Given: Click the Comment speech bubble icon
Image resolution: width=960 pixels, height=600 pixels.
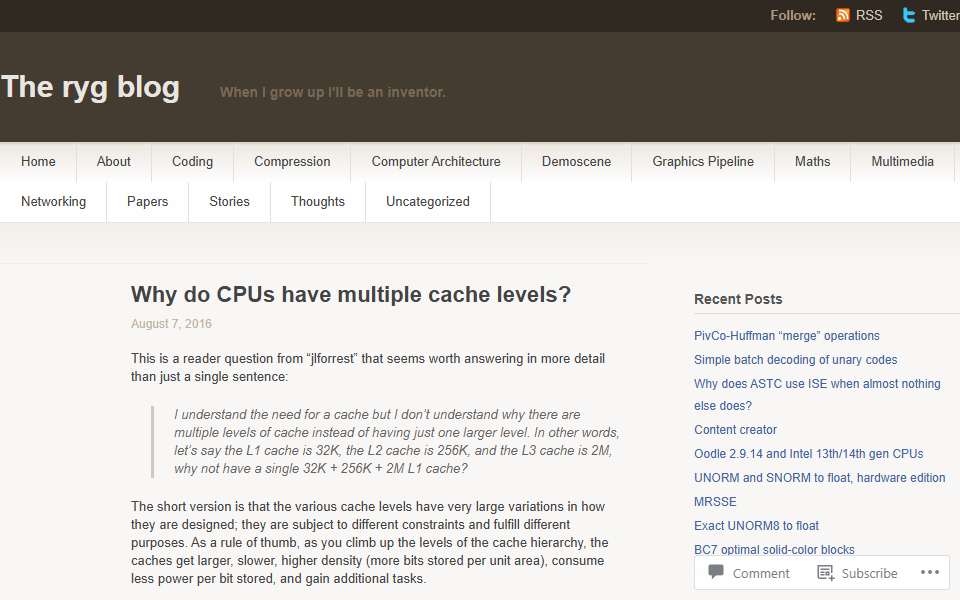Looking at the screenshot, I should pyautogui.click(x=715, y=572).
